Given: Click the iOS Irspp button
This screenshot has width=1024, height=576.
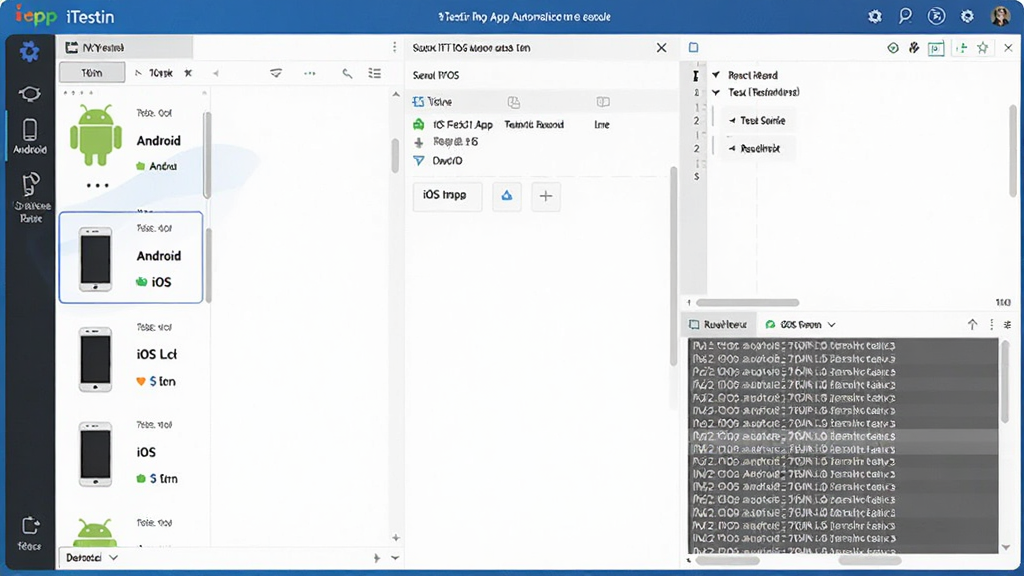Looking at the screenshot, I should click(447, 196).
